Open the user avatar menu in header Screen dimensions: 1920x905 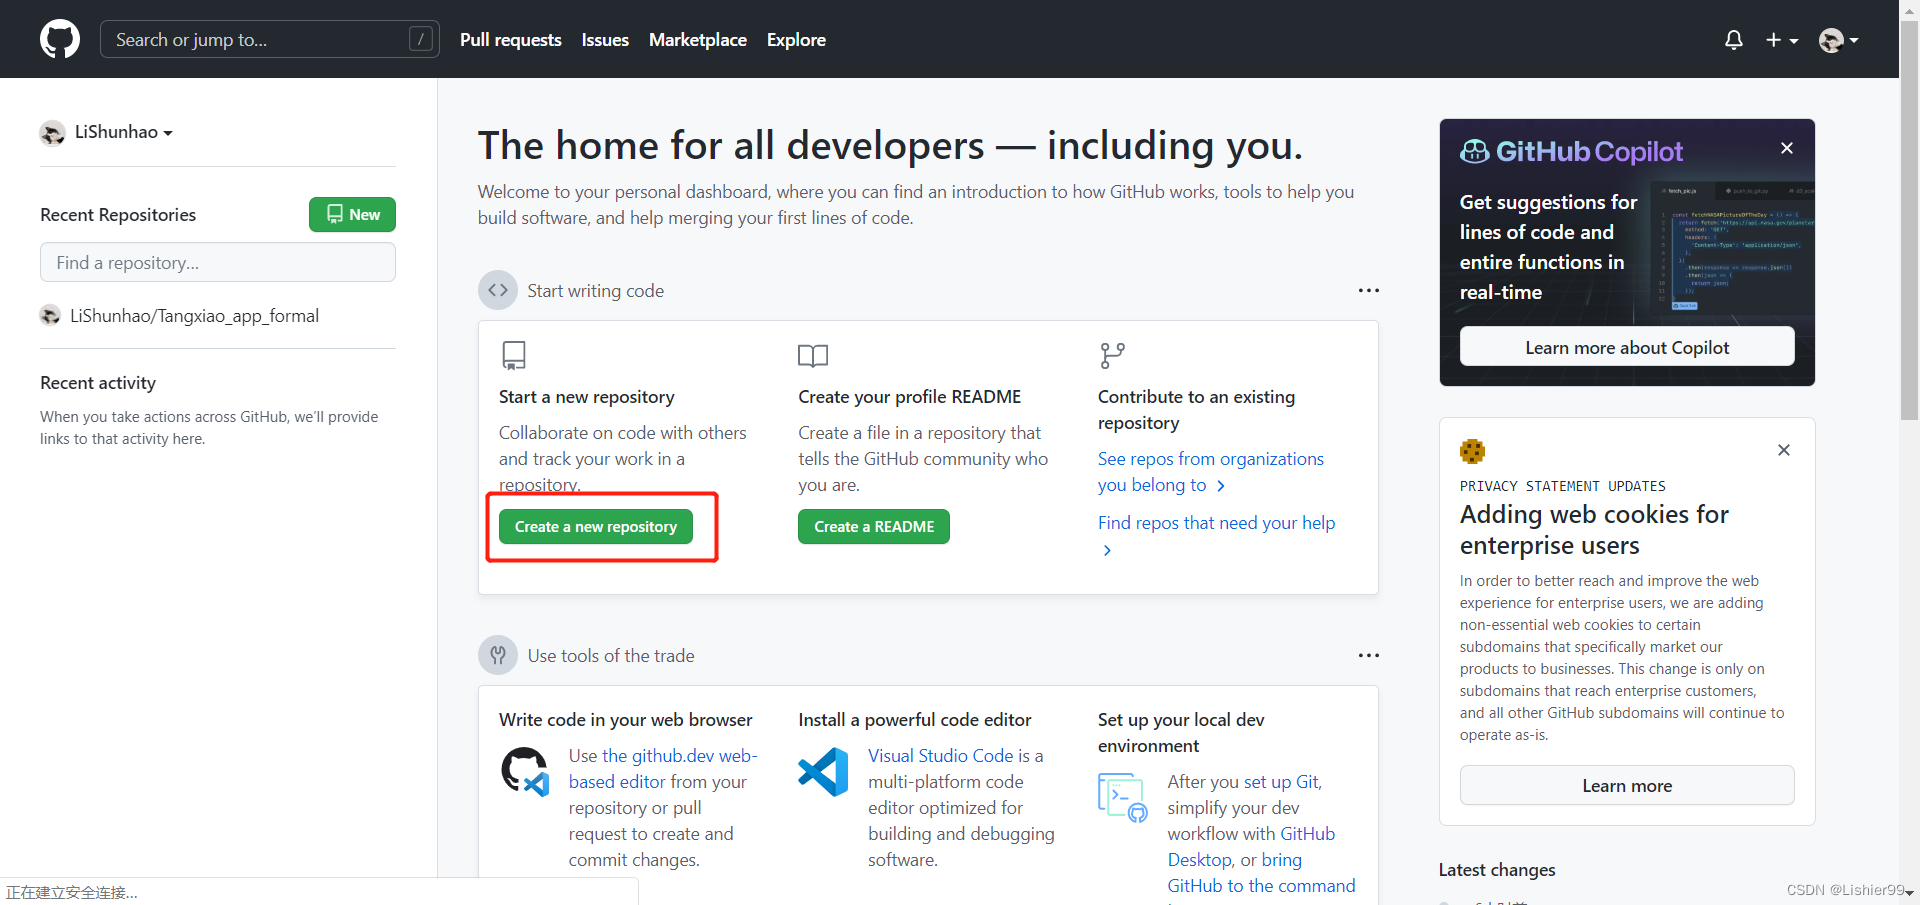(1839, 40)
